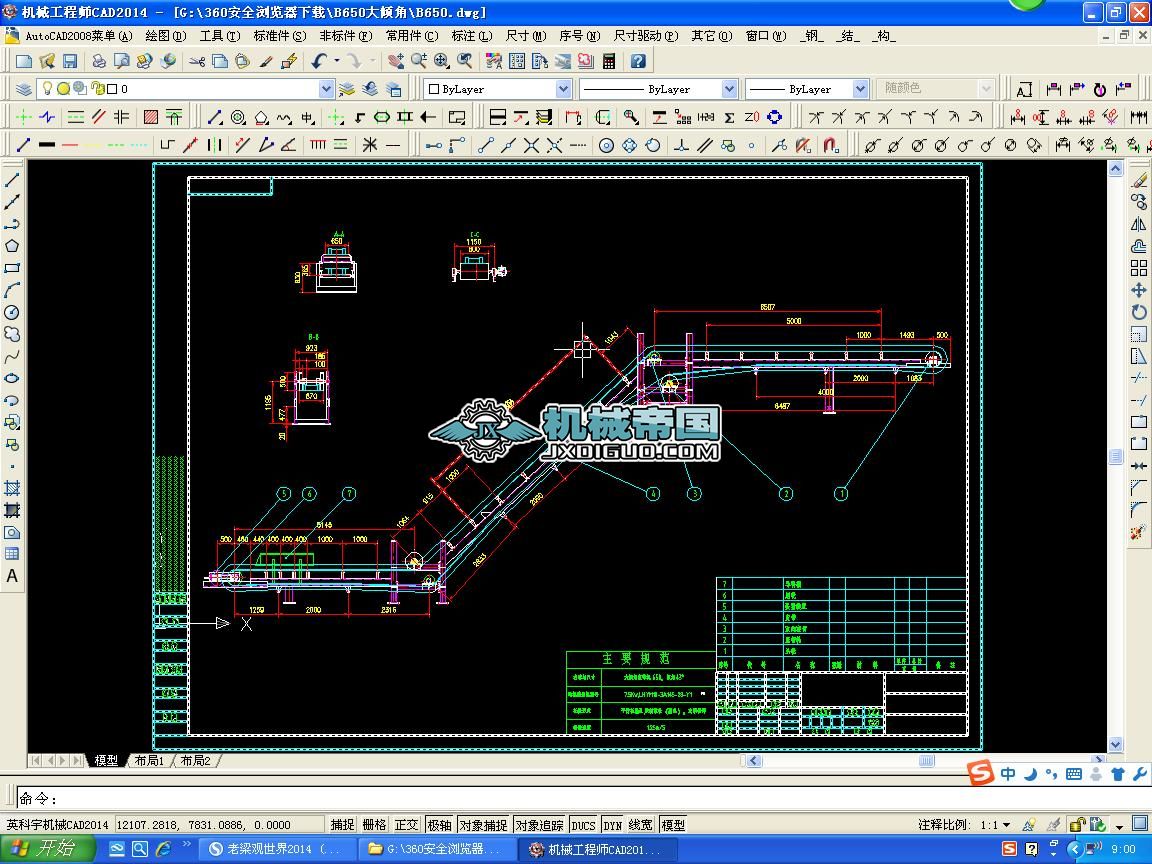Click the Offset modify tool
1152x864 pixels.
point(1139,246)
